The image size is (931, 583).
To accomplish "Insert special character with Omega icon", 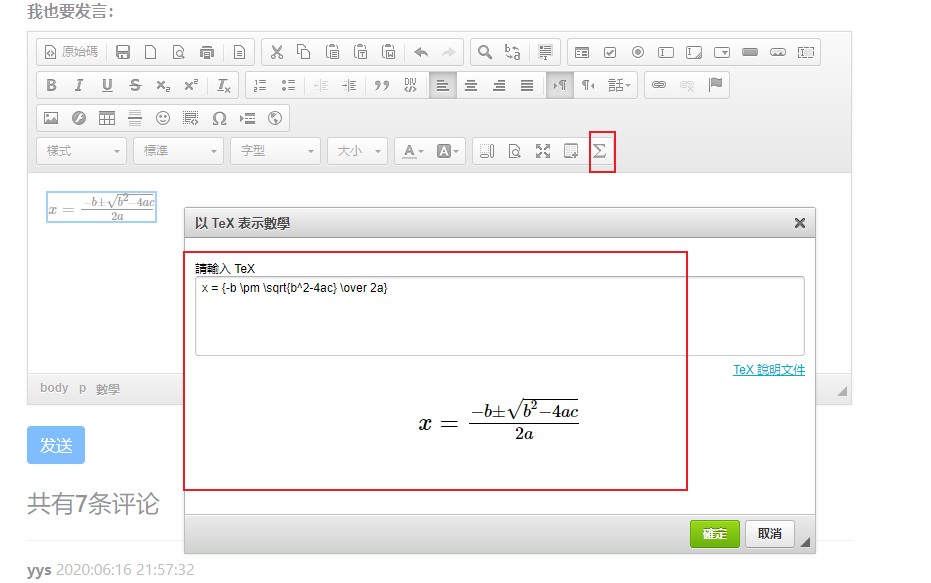I will [x=219, y=118].
